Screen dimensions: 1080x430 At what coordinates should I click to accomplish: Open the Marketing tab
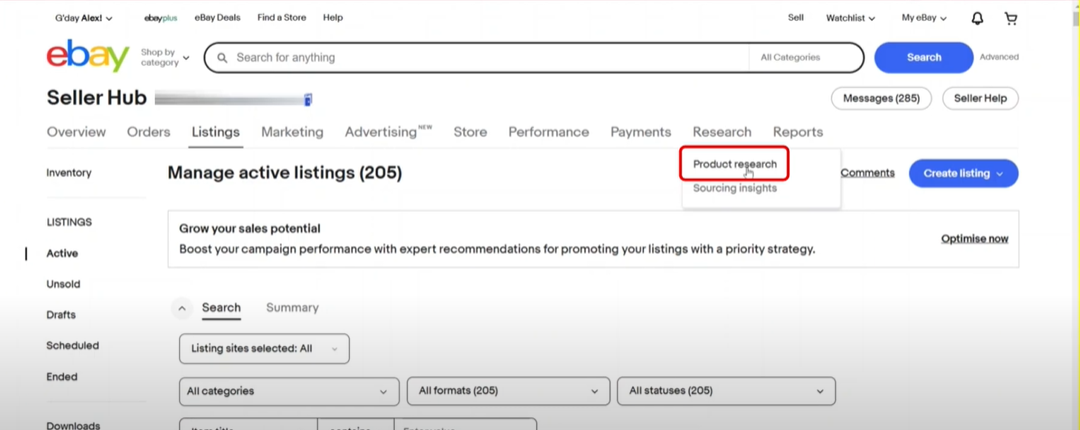pyautogui.click(x=292, y=132)
